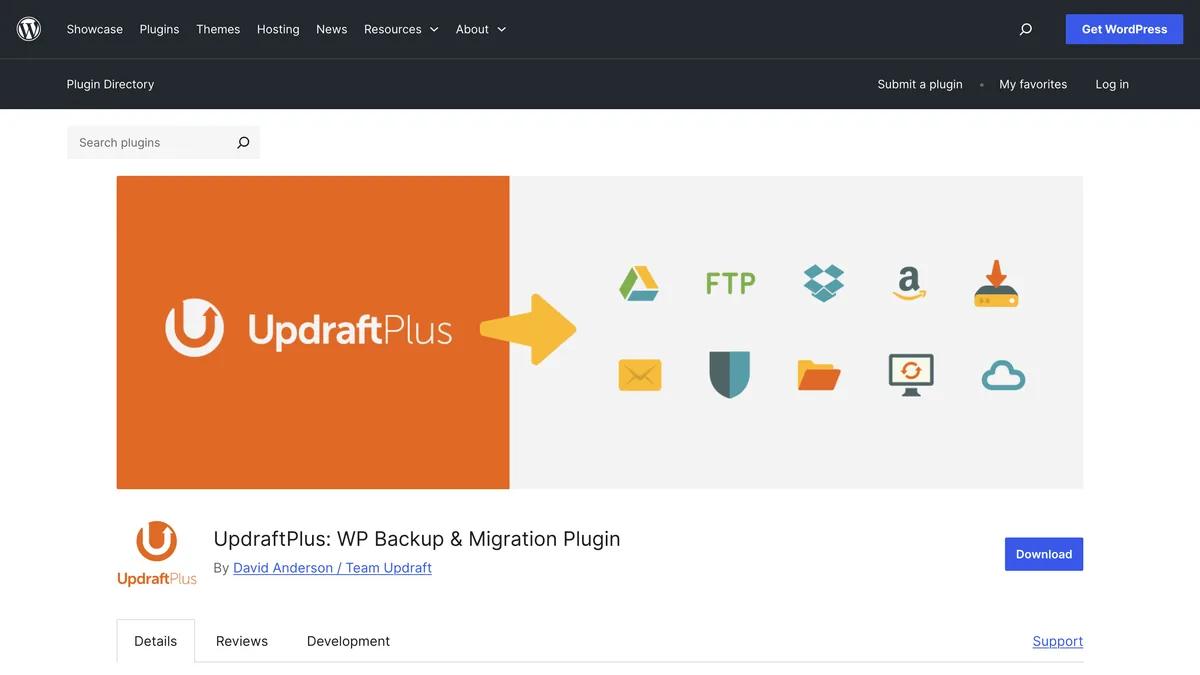Viewport: 1200px width, 675px height.
Task: Open My favorites link
Action: click(1033, 84)
